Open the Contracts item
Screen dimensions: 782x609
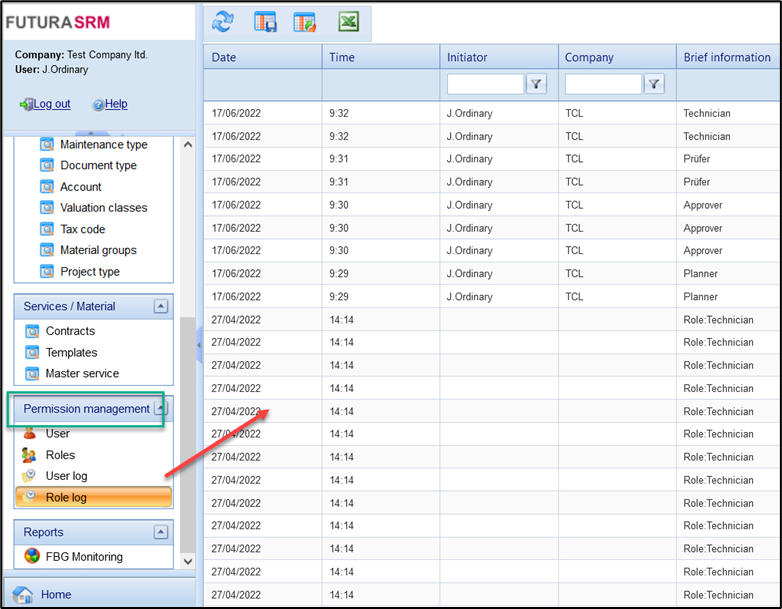(x=70, y=331)
